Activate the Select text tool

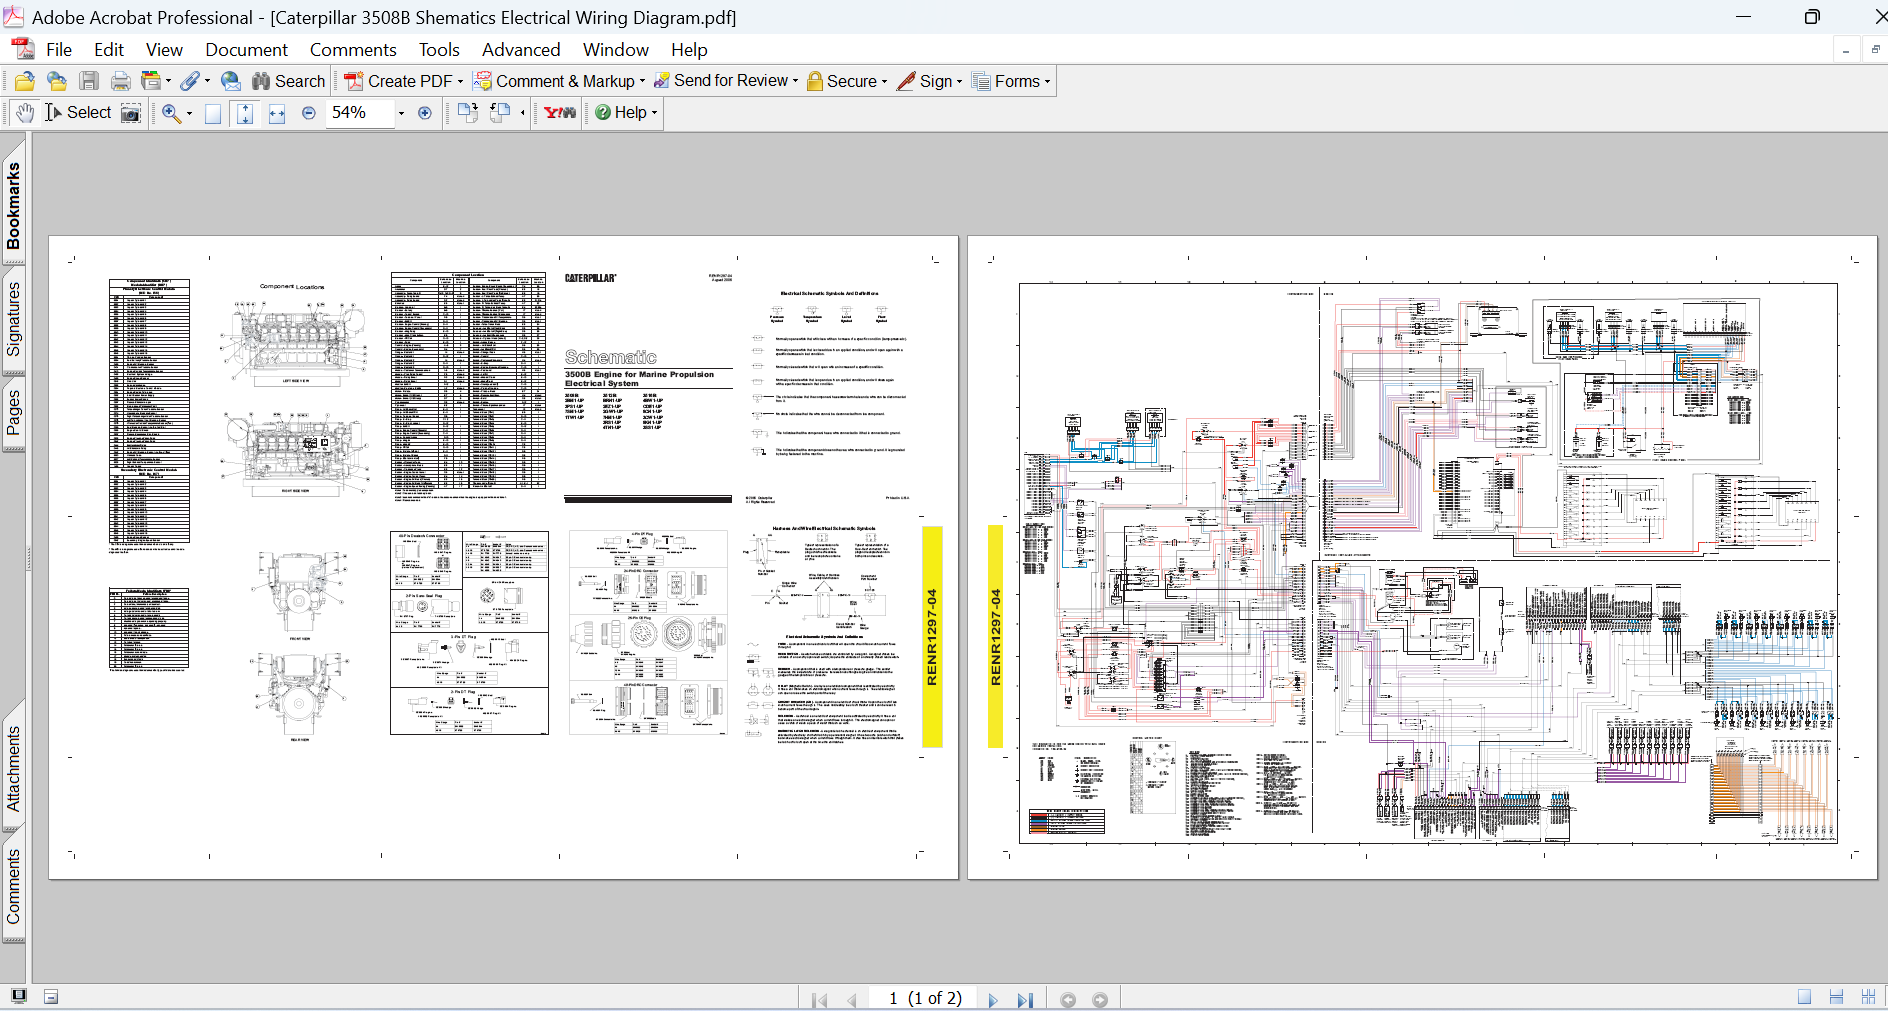click(x=78, y=113)
